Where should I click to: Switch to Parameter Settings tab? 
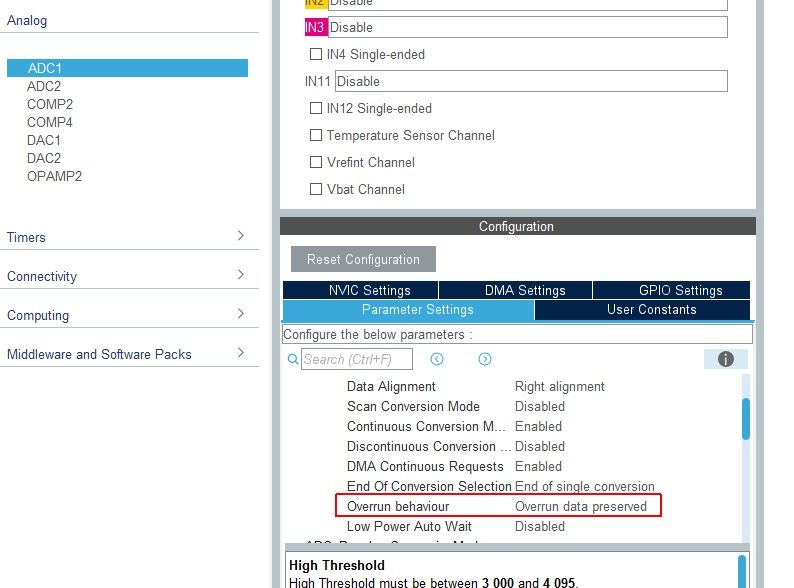point(408,310)
